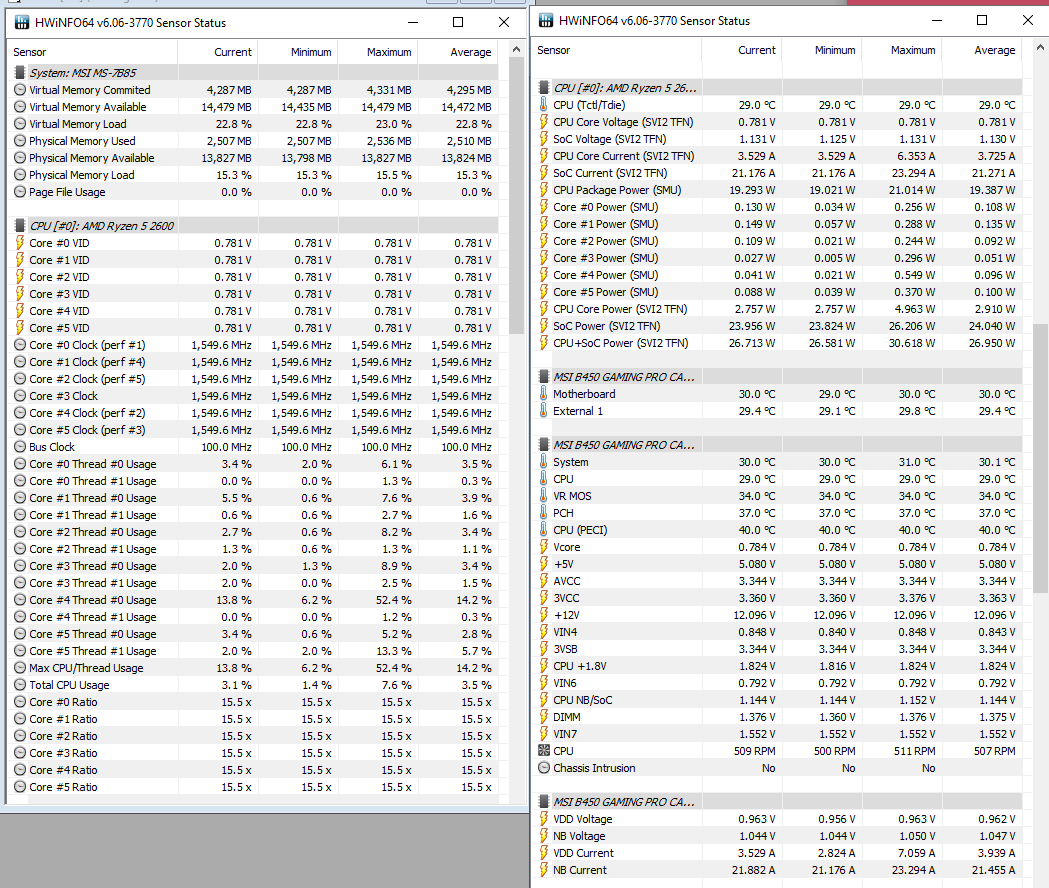Select the CPU NB/SoC voltage row

coord(777,700)
